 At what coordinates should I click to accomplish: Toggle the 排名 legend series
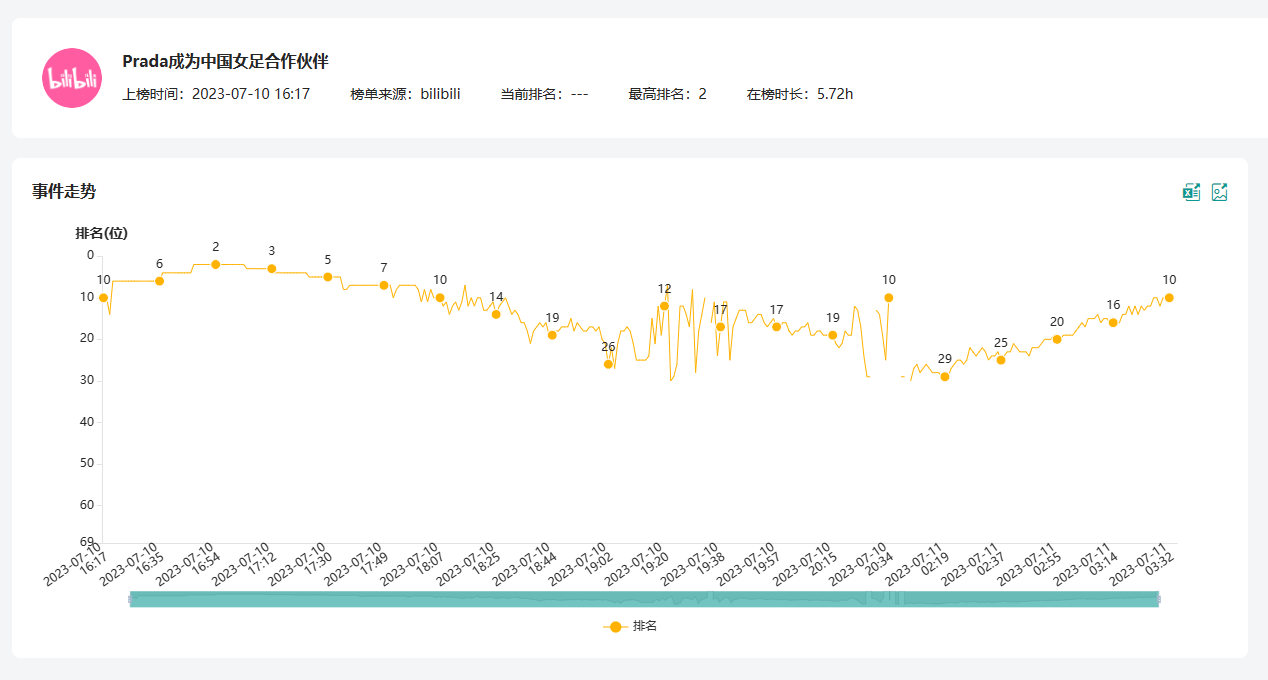[630, 626]
